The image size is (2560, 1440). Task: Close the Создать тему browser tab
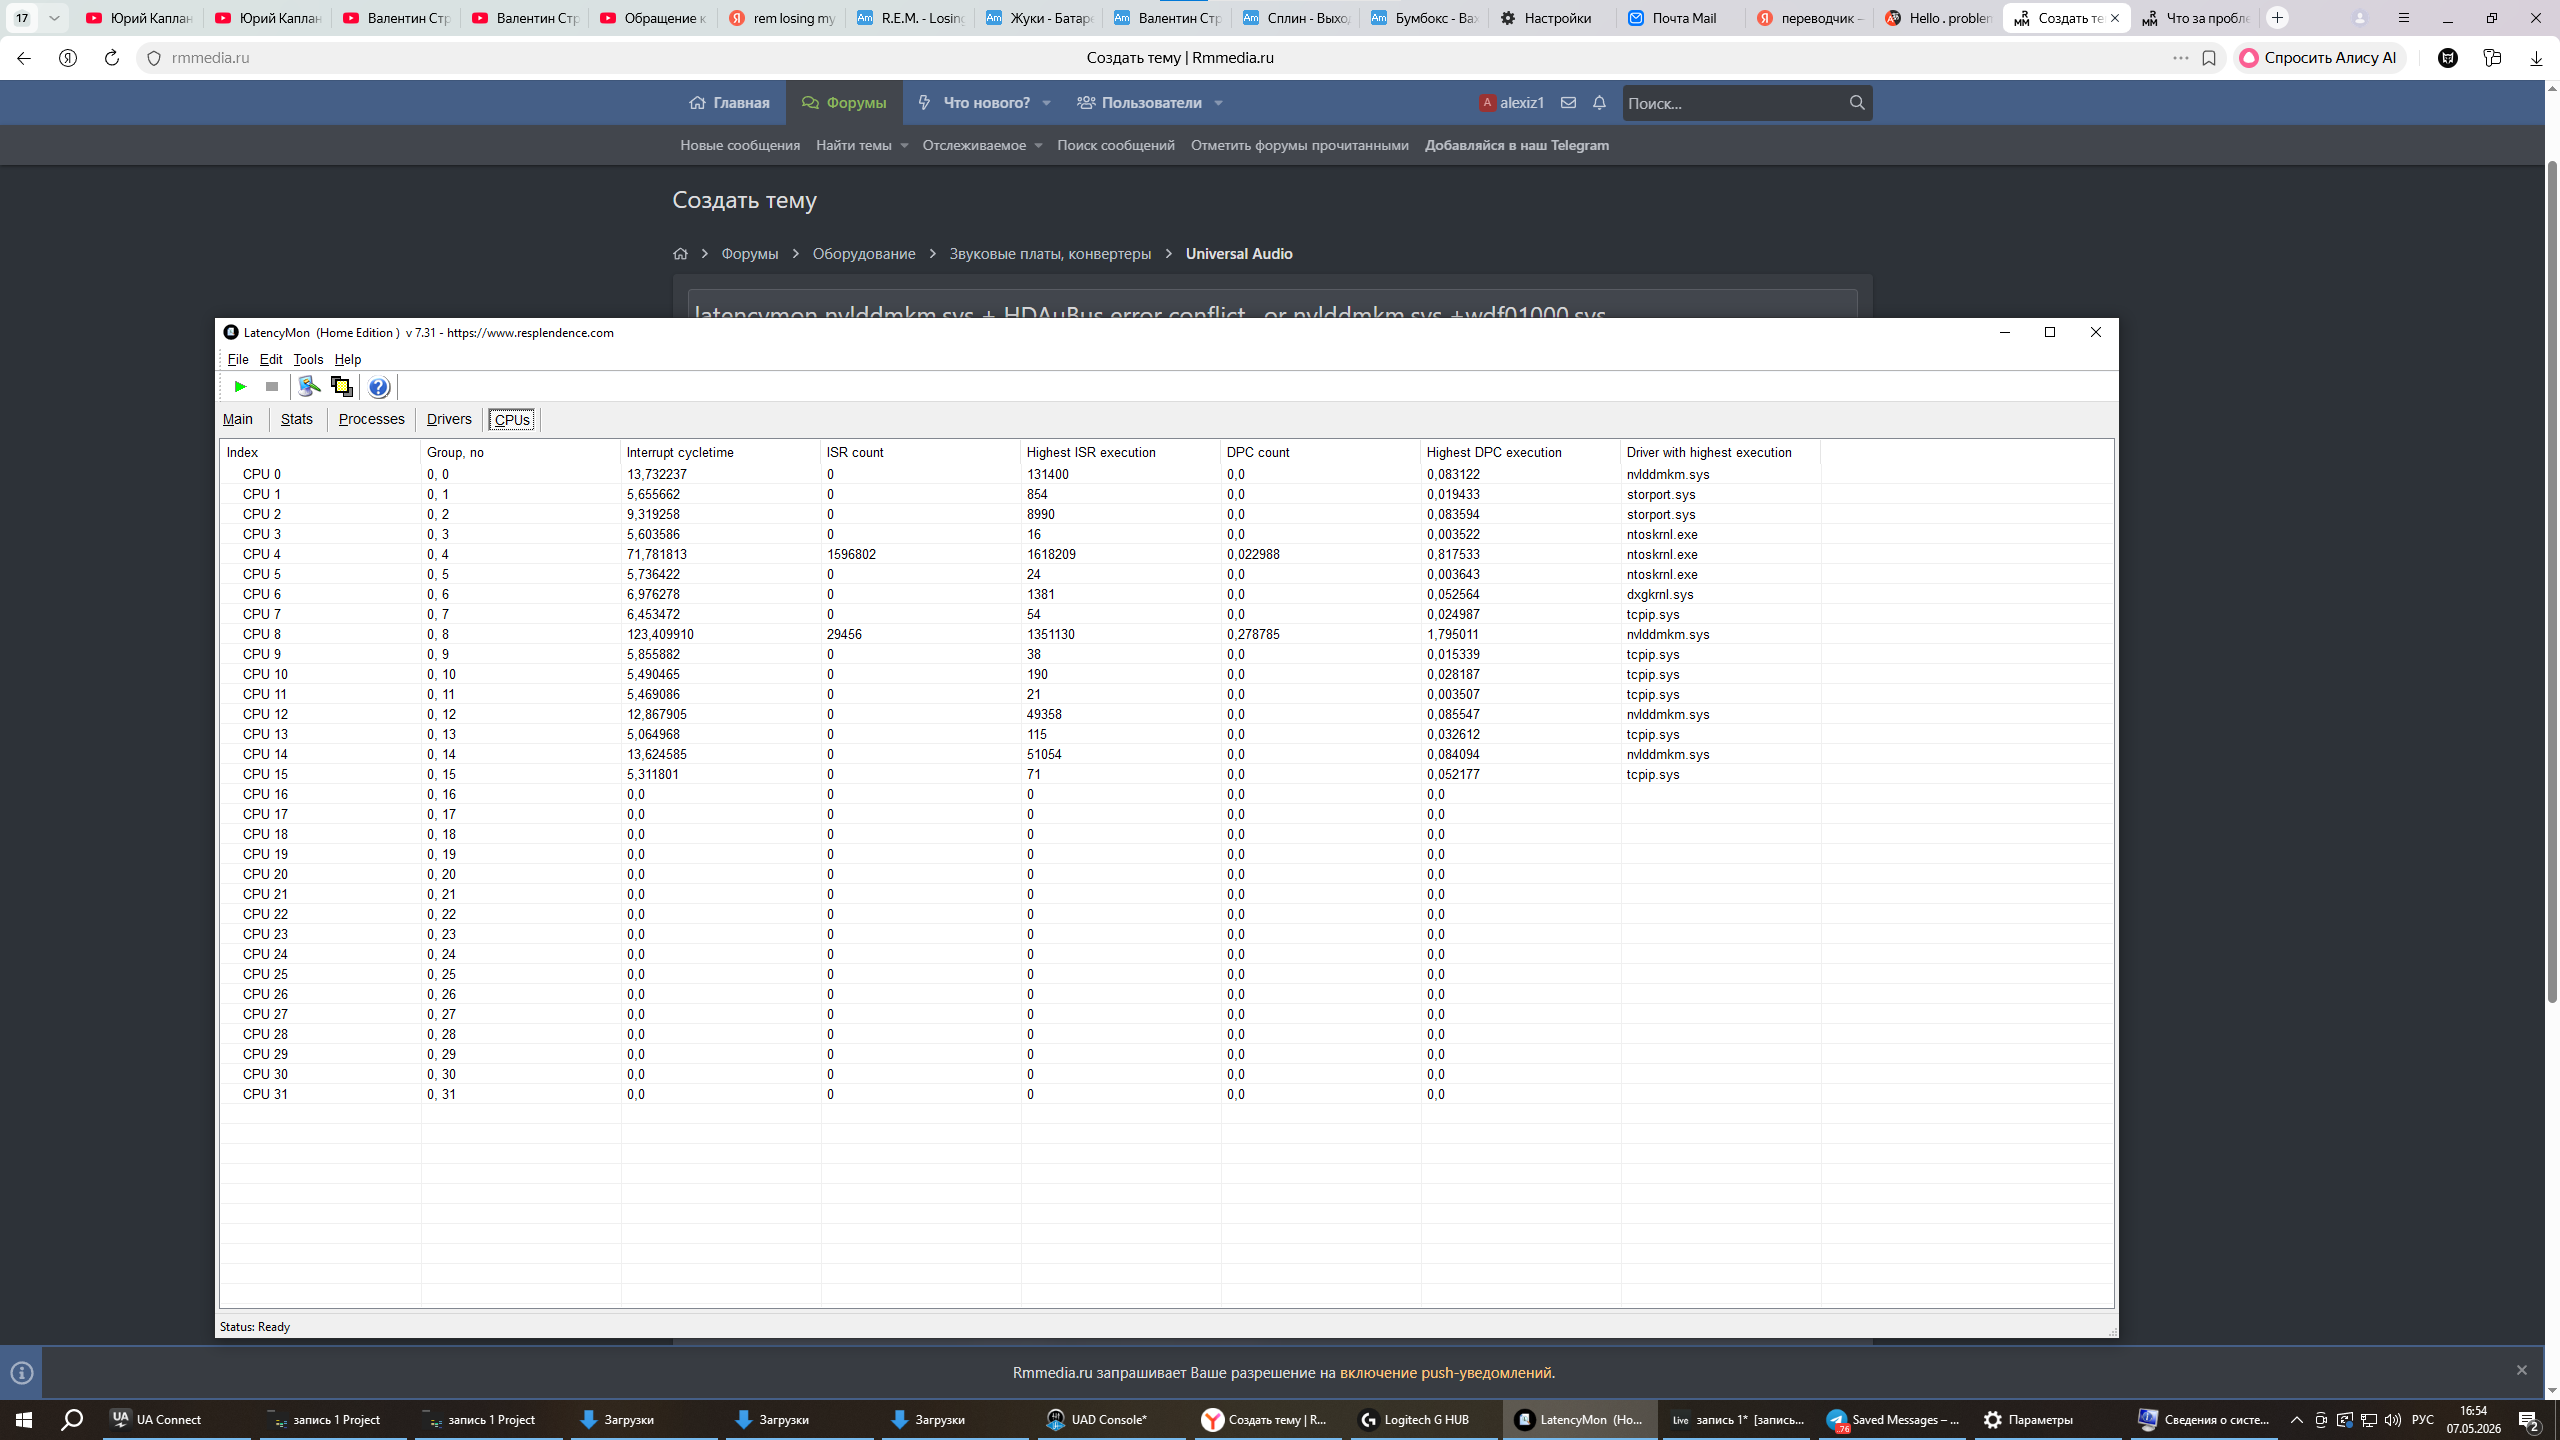pyautogui.click(x=2115, y=18)
